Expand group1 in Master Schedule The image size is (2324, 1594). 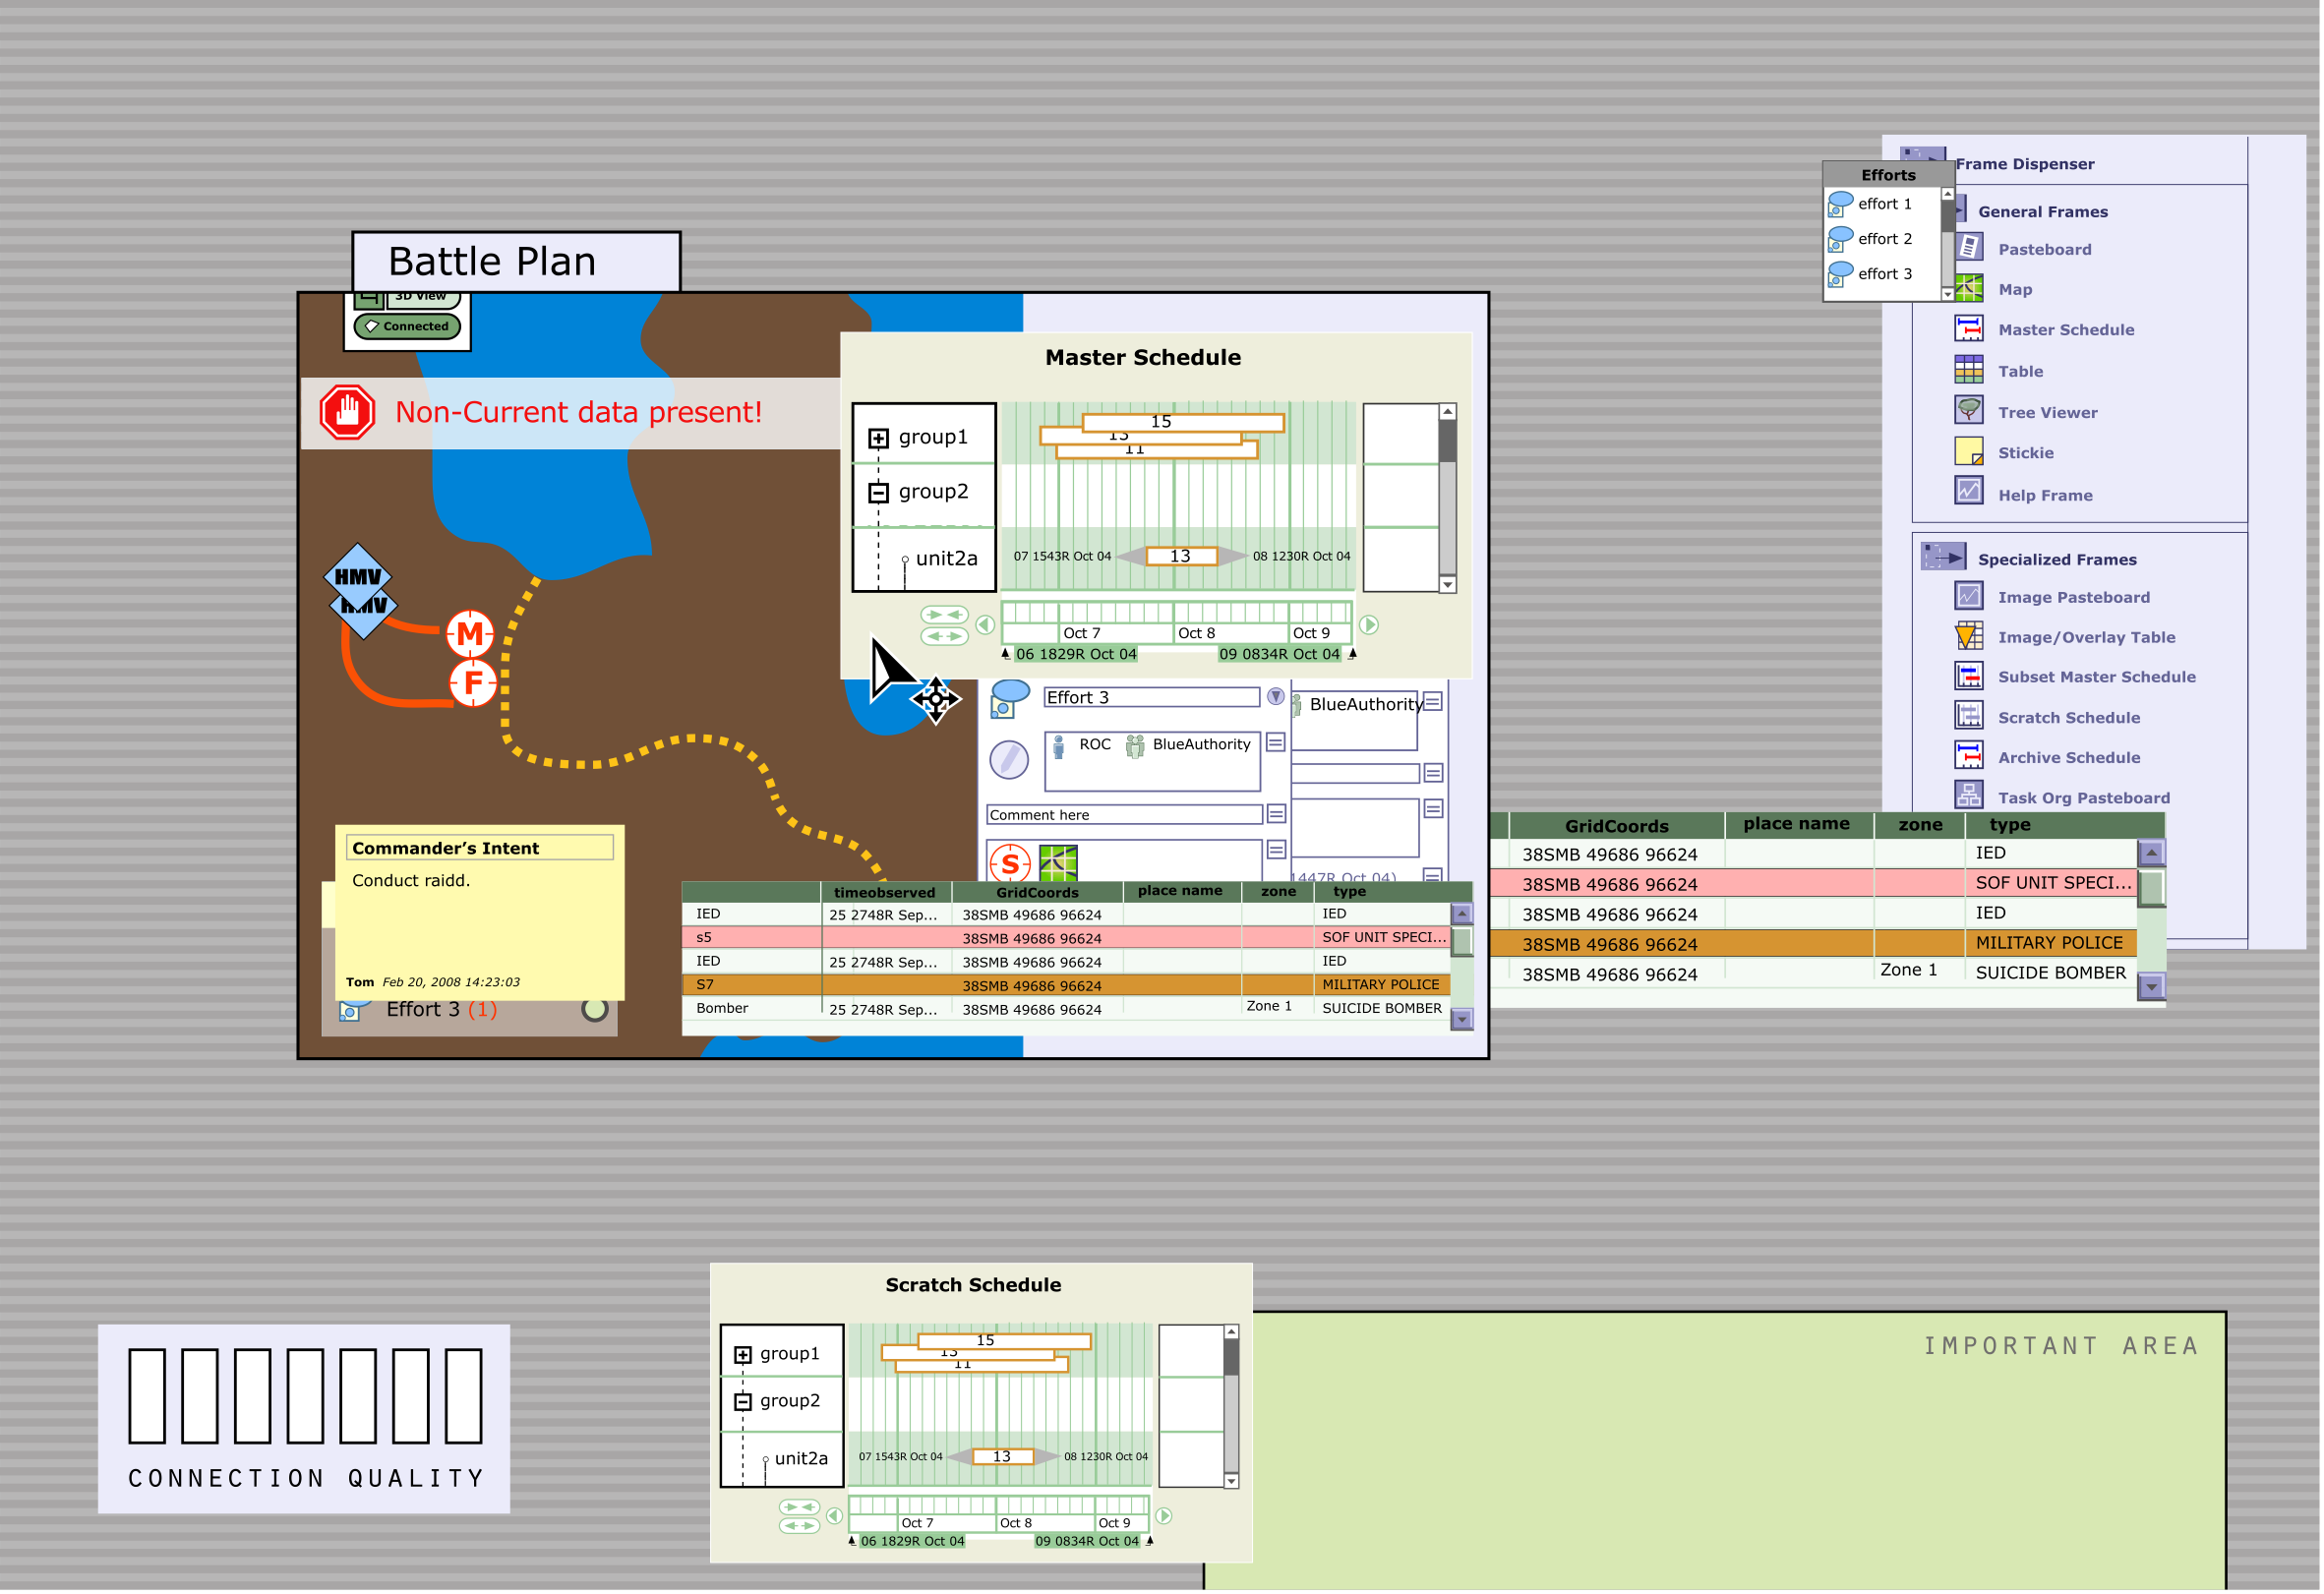pos(880,439)
